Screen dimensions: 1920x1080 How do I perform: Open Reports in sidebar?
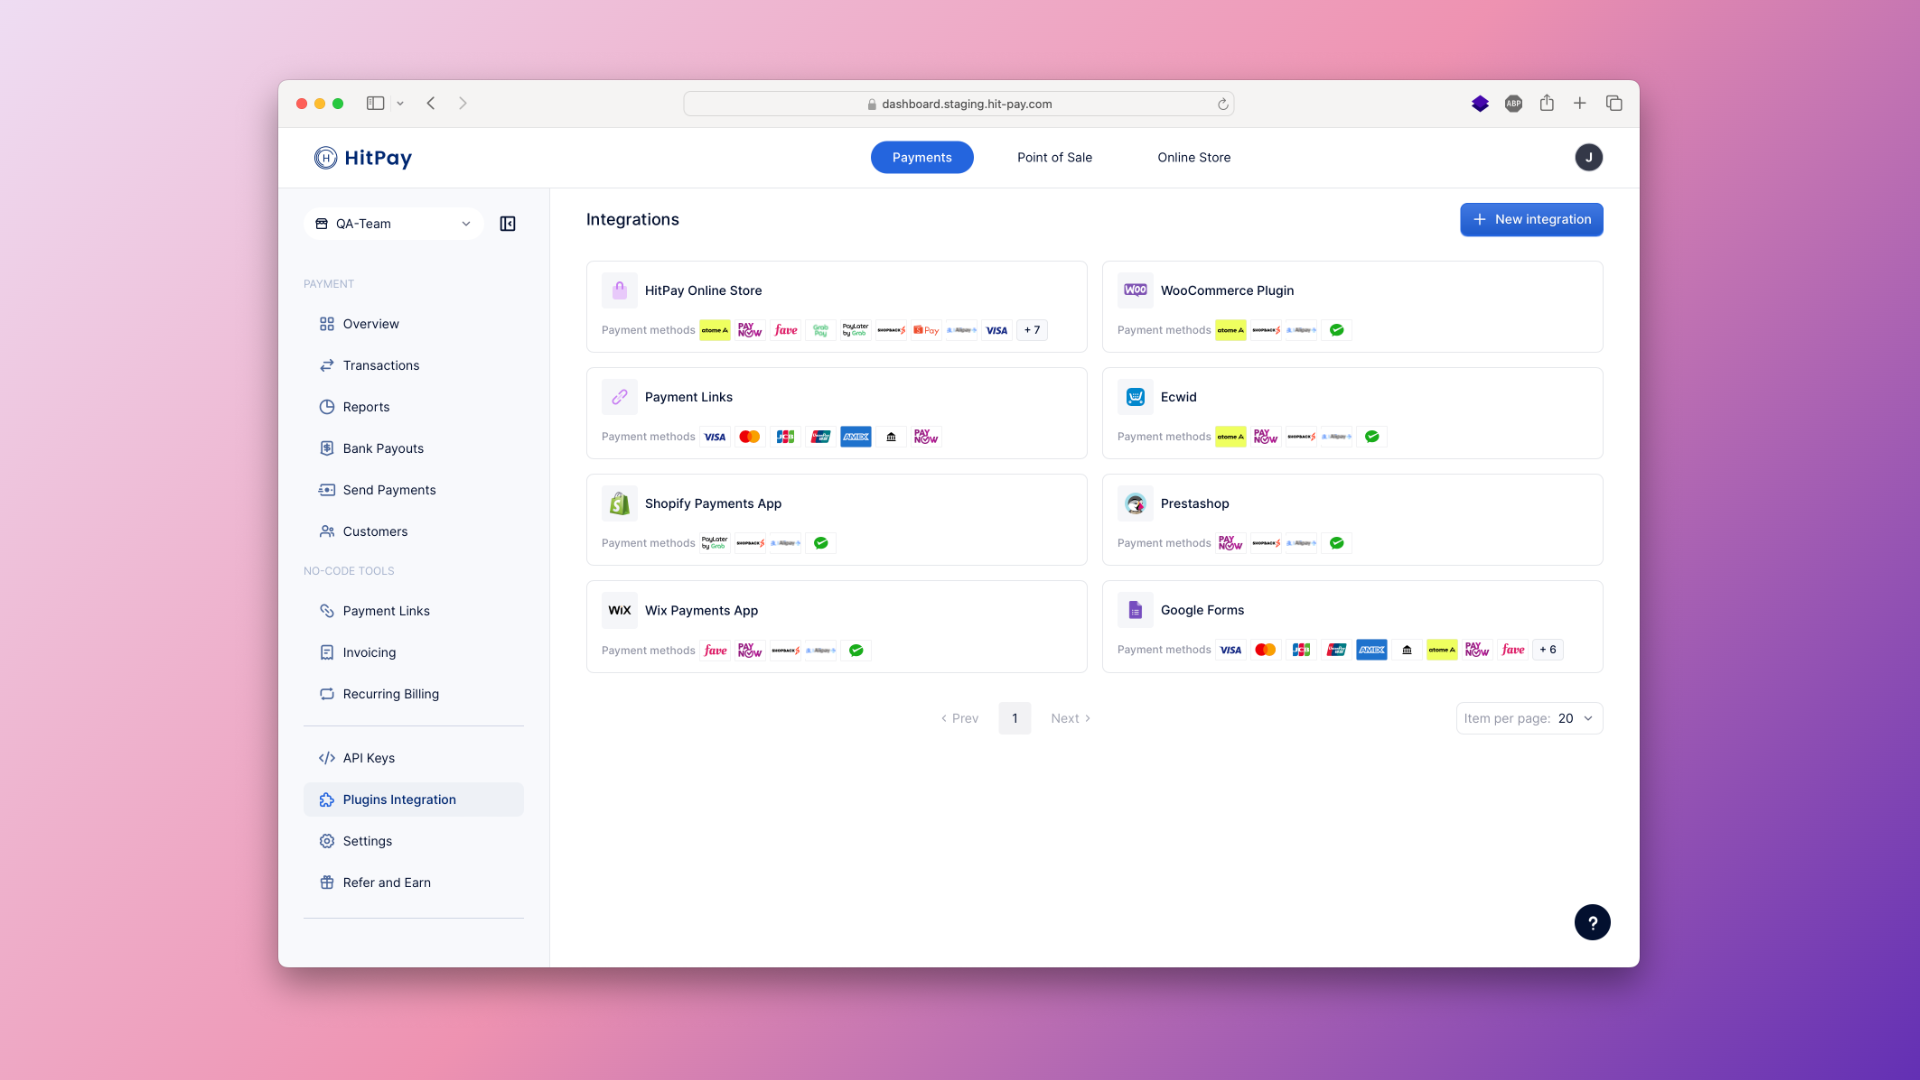pyautogui.click(x=413, y=407)
